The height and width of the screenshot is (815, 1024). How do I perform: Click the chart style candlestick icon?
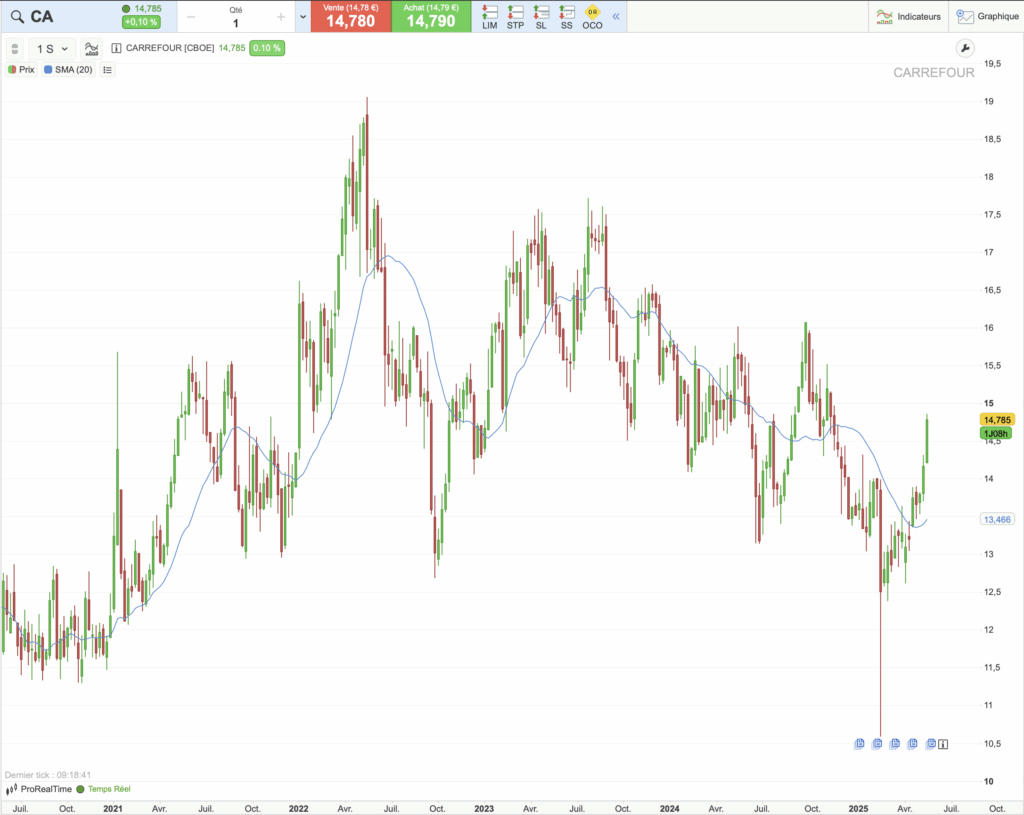pos(91,48)
